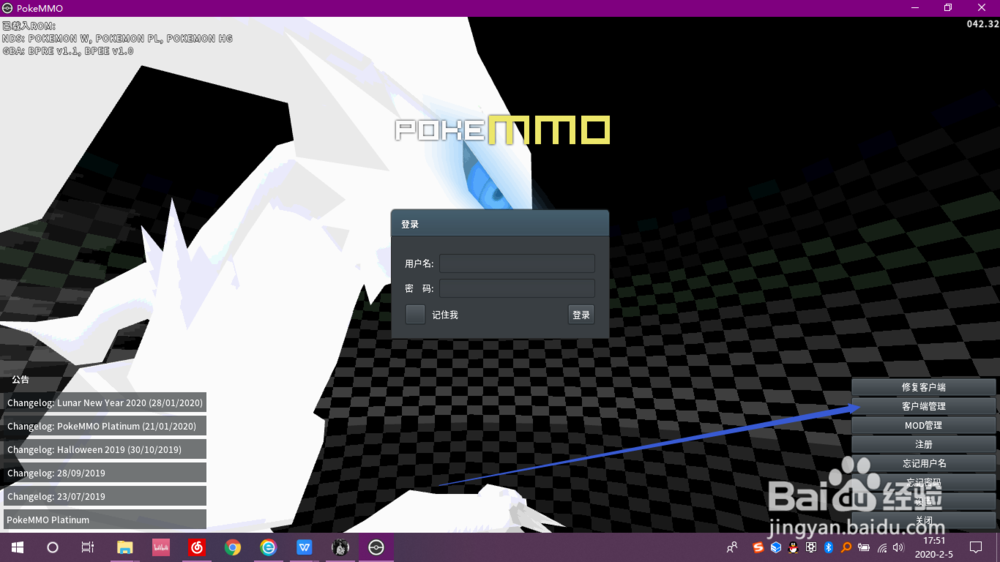This screenshot has width=1000, height=562.
Task: Open the People icon in system tray
Action: (732, 547)
